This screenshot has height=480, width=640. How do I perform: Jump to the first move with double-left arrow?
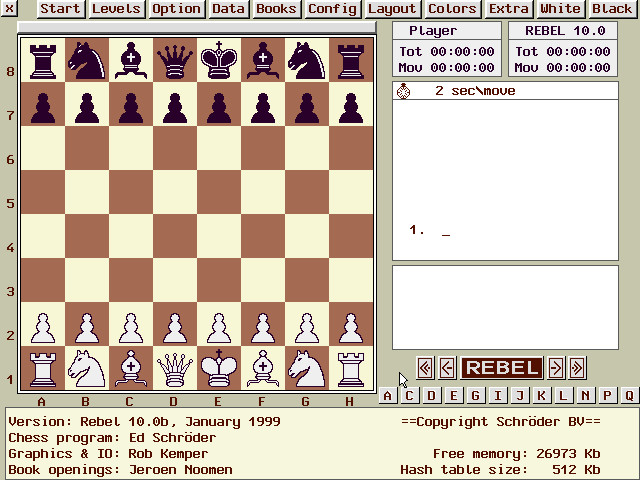coord(425,368)
